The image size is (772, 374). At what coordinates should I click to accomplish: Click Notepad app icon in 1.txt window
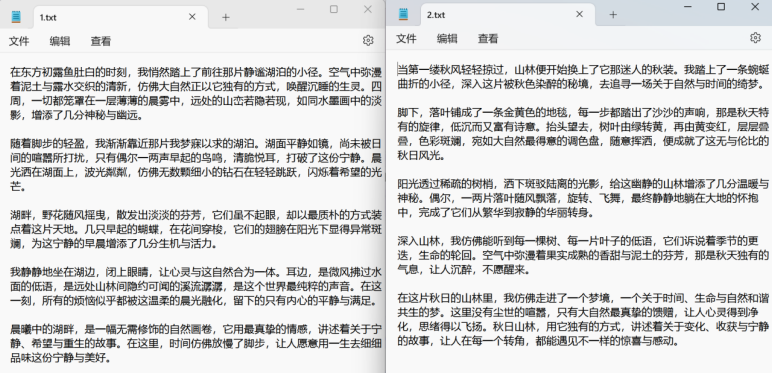click(x=17, y=17)
